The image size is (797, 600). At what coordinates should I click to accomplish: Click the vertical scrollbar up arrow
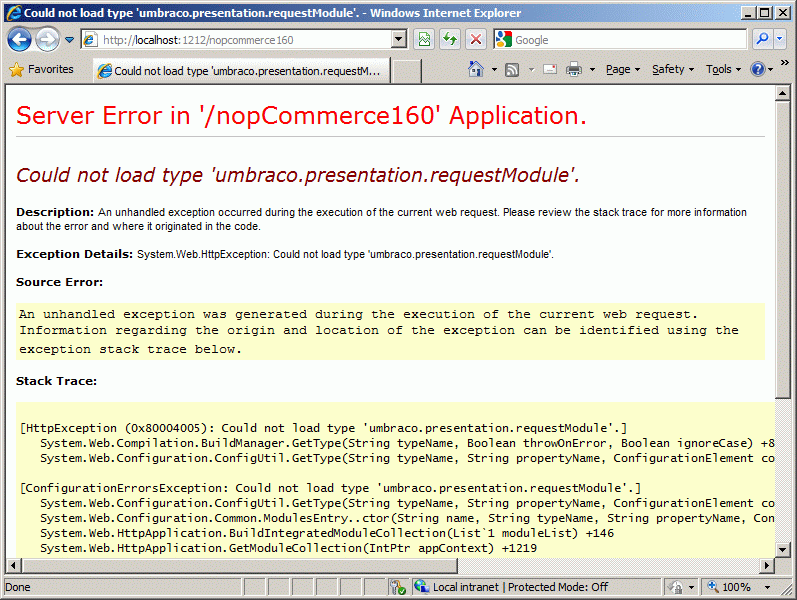coord(782,93)
